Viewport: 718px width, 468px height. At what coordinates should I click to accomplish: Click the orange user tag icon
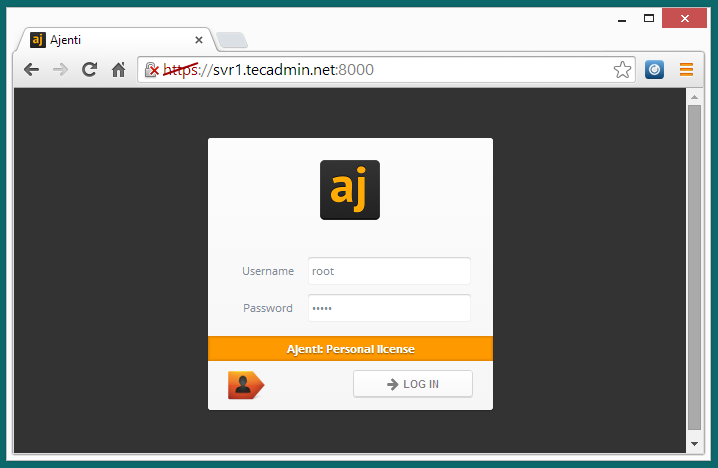[246, 385]
